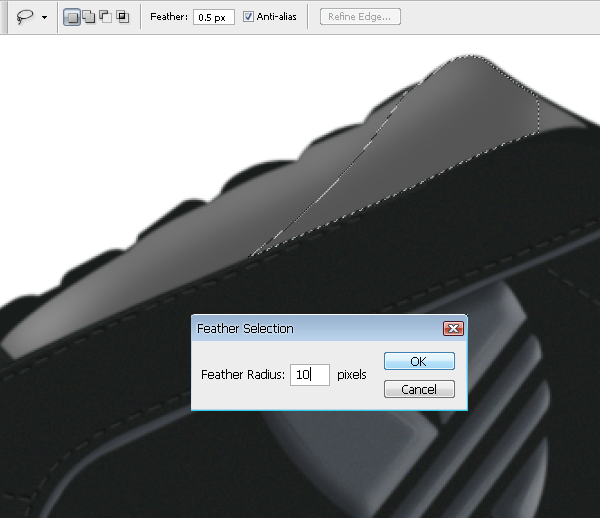Cancel the Feather Selection dialog

click(x=419, y=389)
